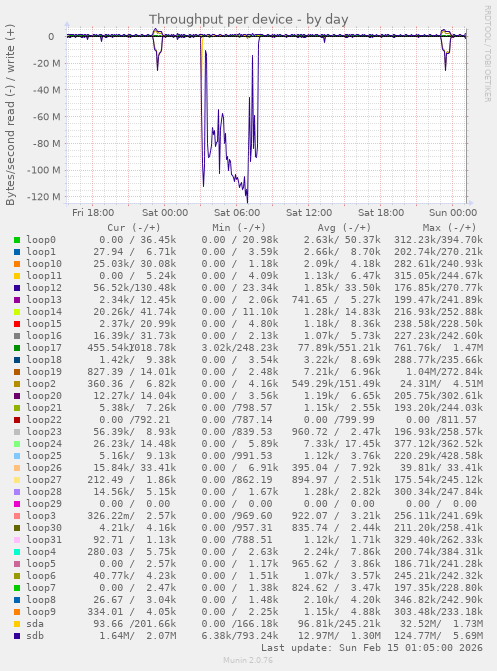Click the '-120 M' y-axis label

[43, 197]
